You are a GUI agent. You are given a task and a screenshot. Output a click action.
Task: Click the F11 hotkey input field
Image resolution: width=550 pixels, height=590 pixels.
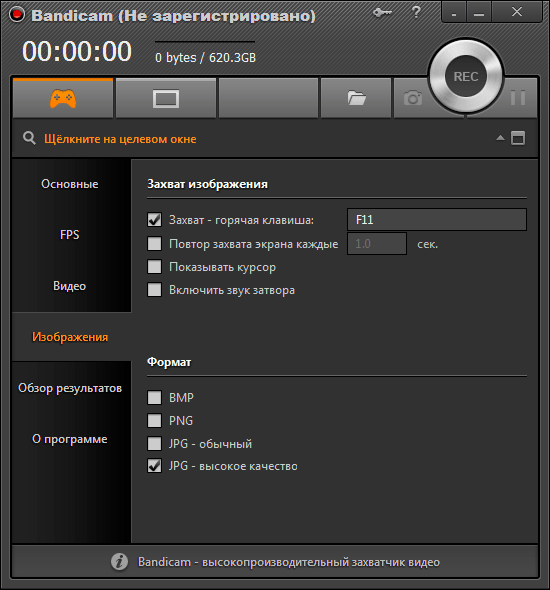[x=437, y=220]
